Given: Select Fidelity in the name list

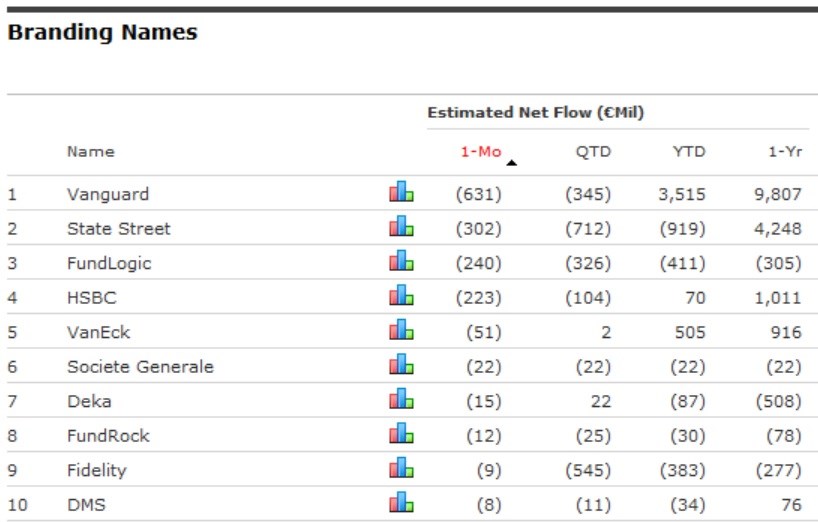Looking at the screenshot, I should point(96,469).
